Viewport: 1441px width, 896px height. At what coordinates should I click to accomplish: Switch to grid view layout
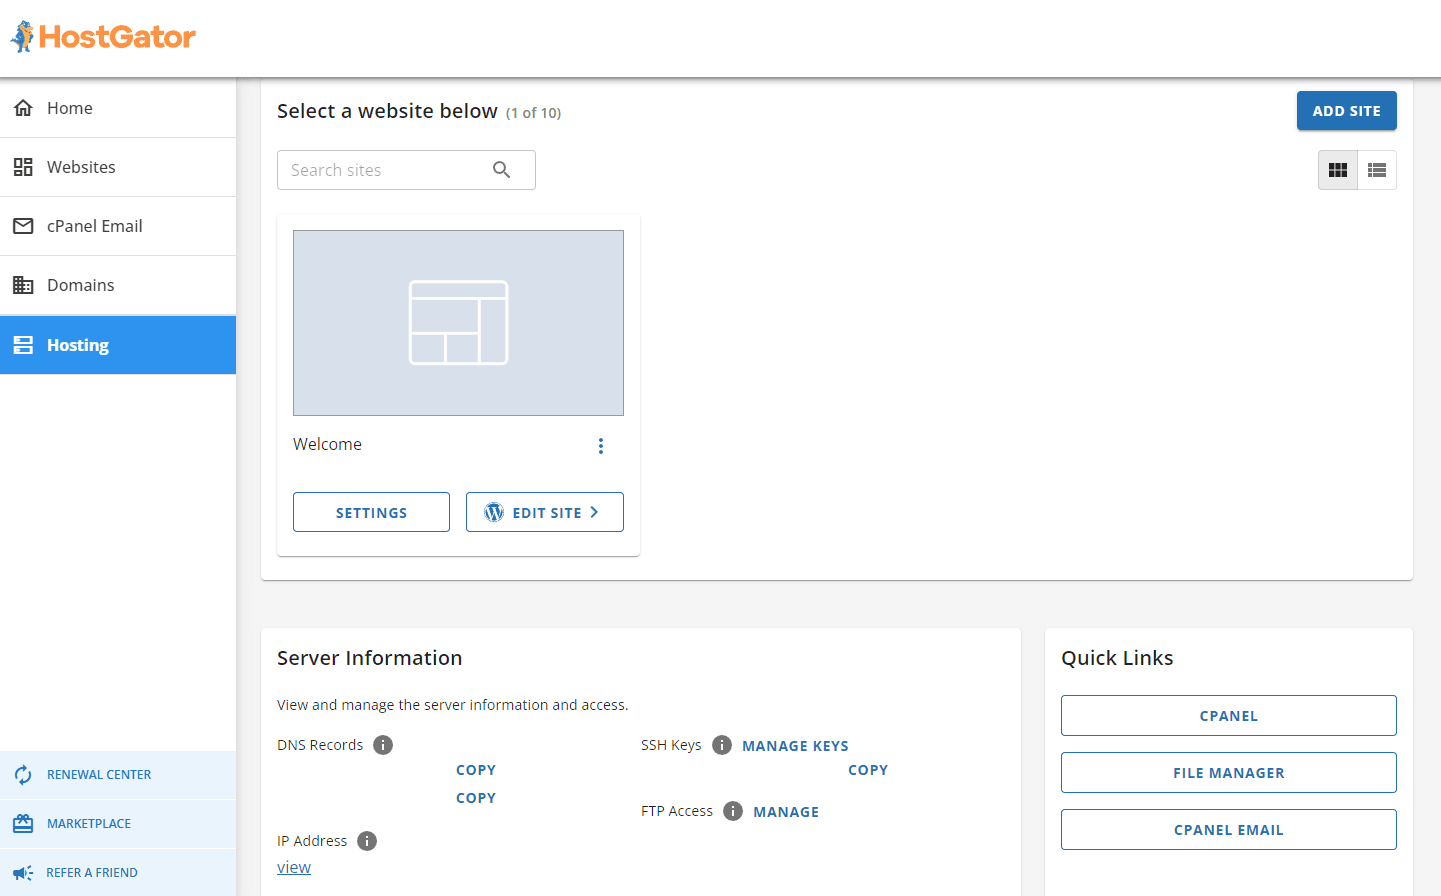click(x=1337, y=170)
